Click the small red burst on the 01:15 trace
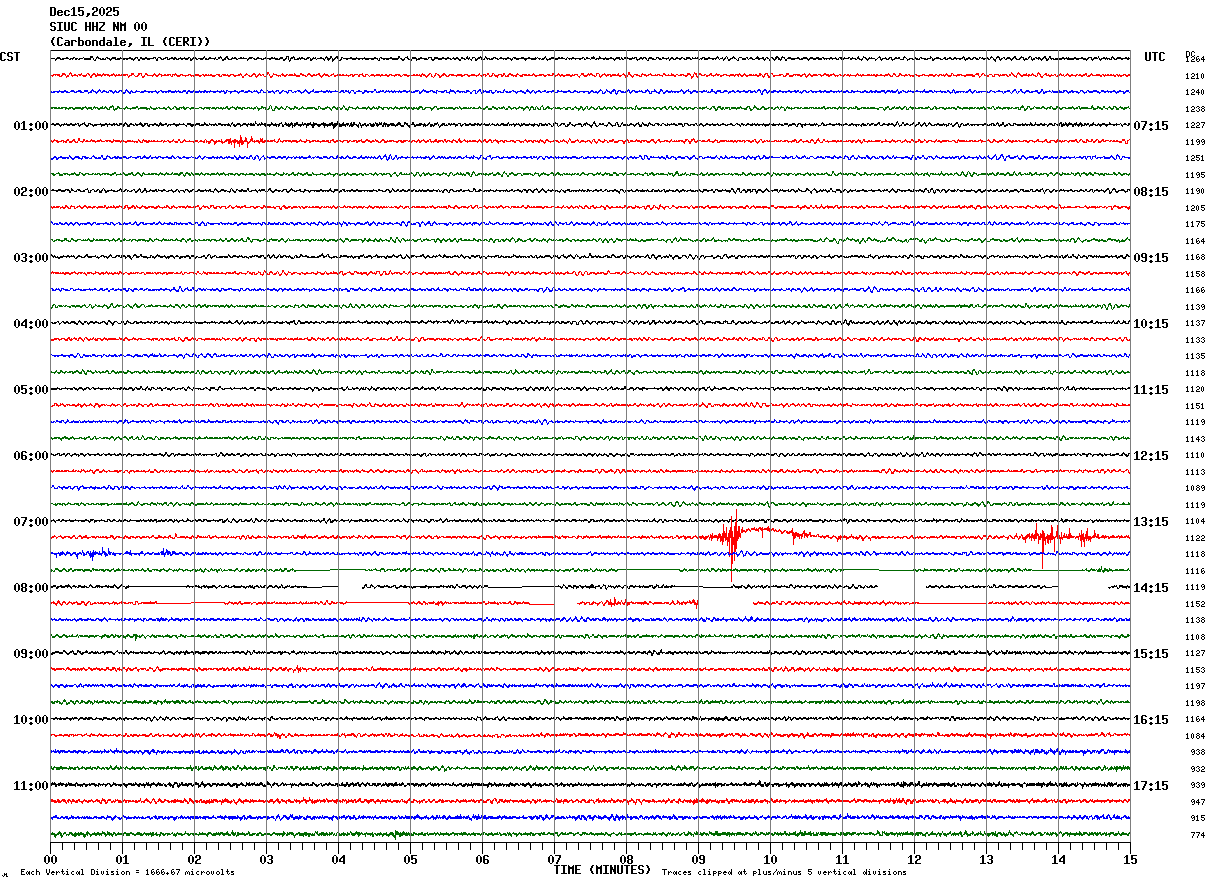 click(x=238, y=141)
